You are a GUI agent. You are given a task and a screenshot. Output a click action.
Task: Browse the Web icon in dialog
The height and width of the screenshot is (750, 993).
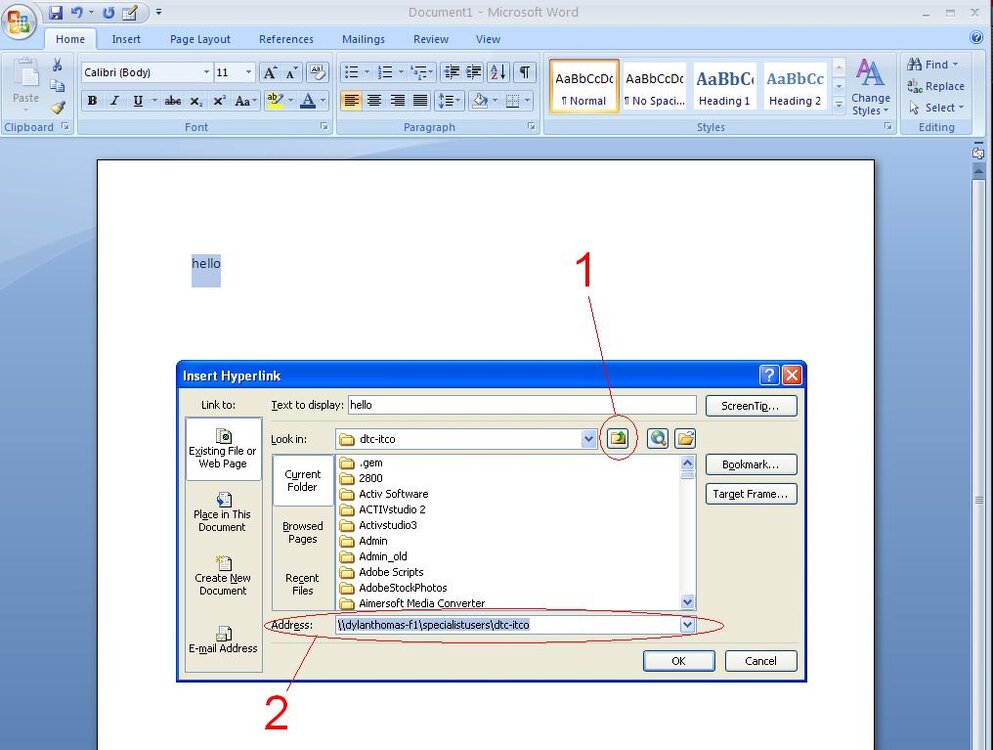658,438
